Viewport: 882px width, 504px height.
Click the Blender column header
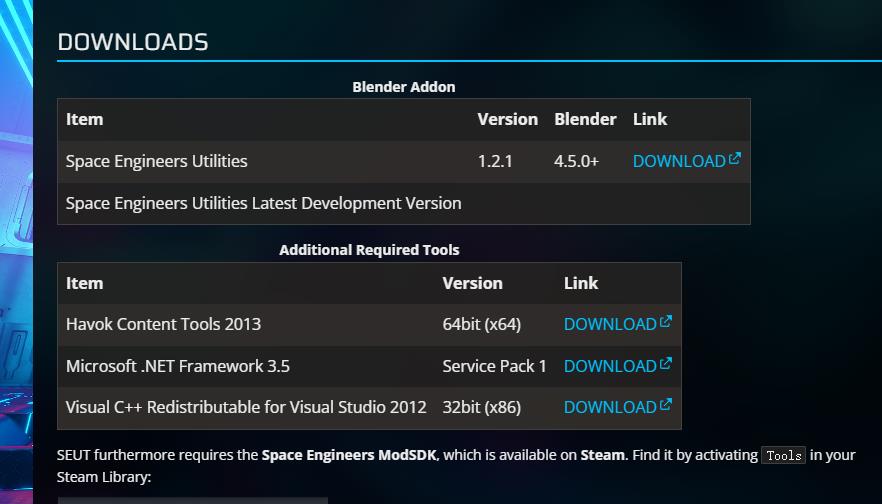(585, 119)
